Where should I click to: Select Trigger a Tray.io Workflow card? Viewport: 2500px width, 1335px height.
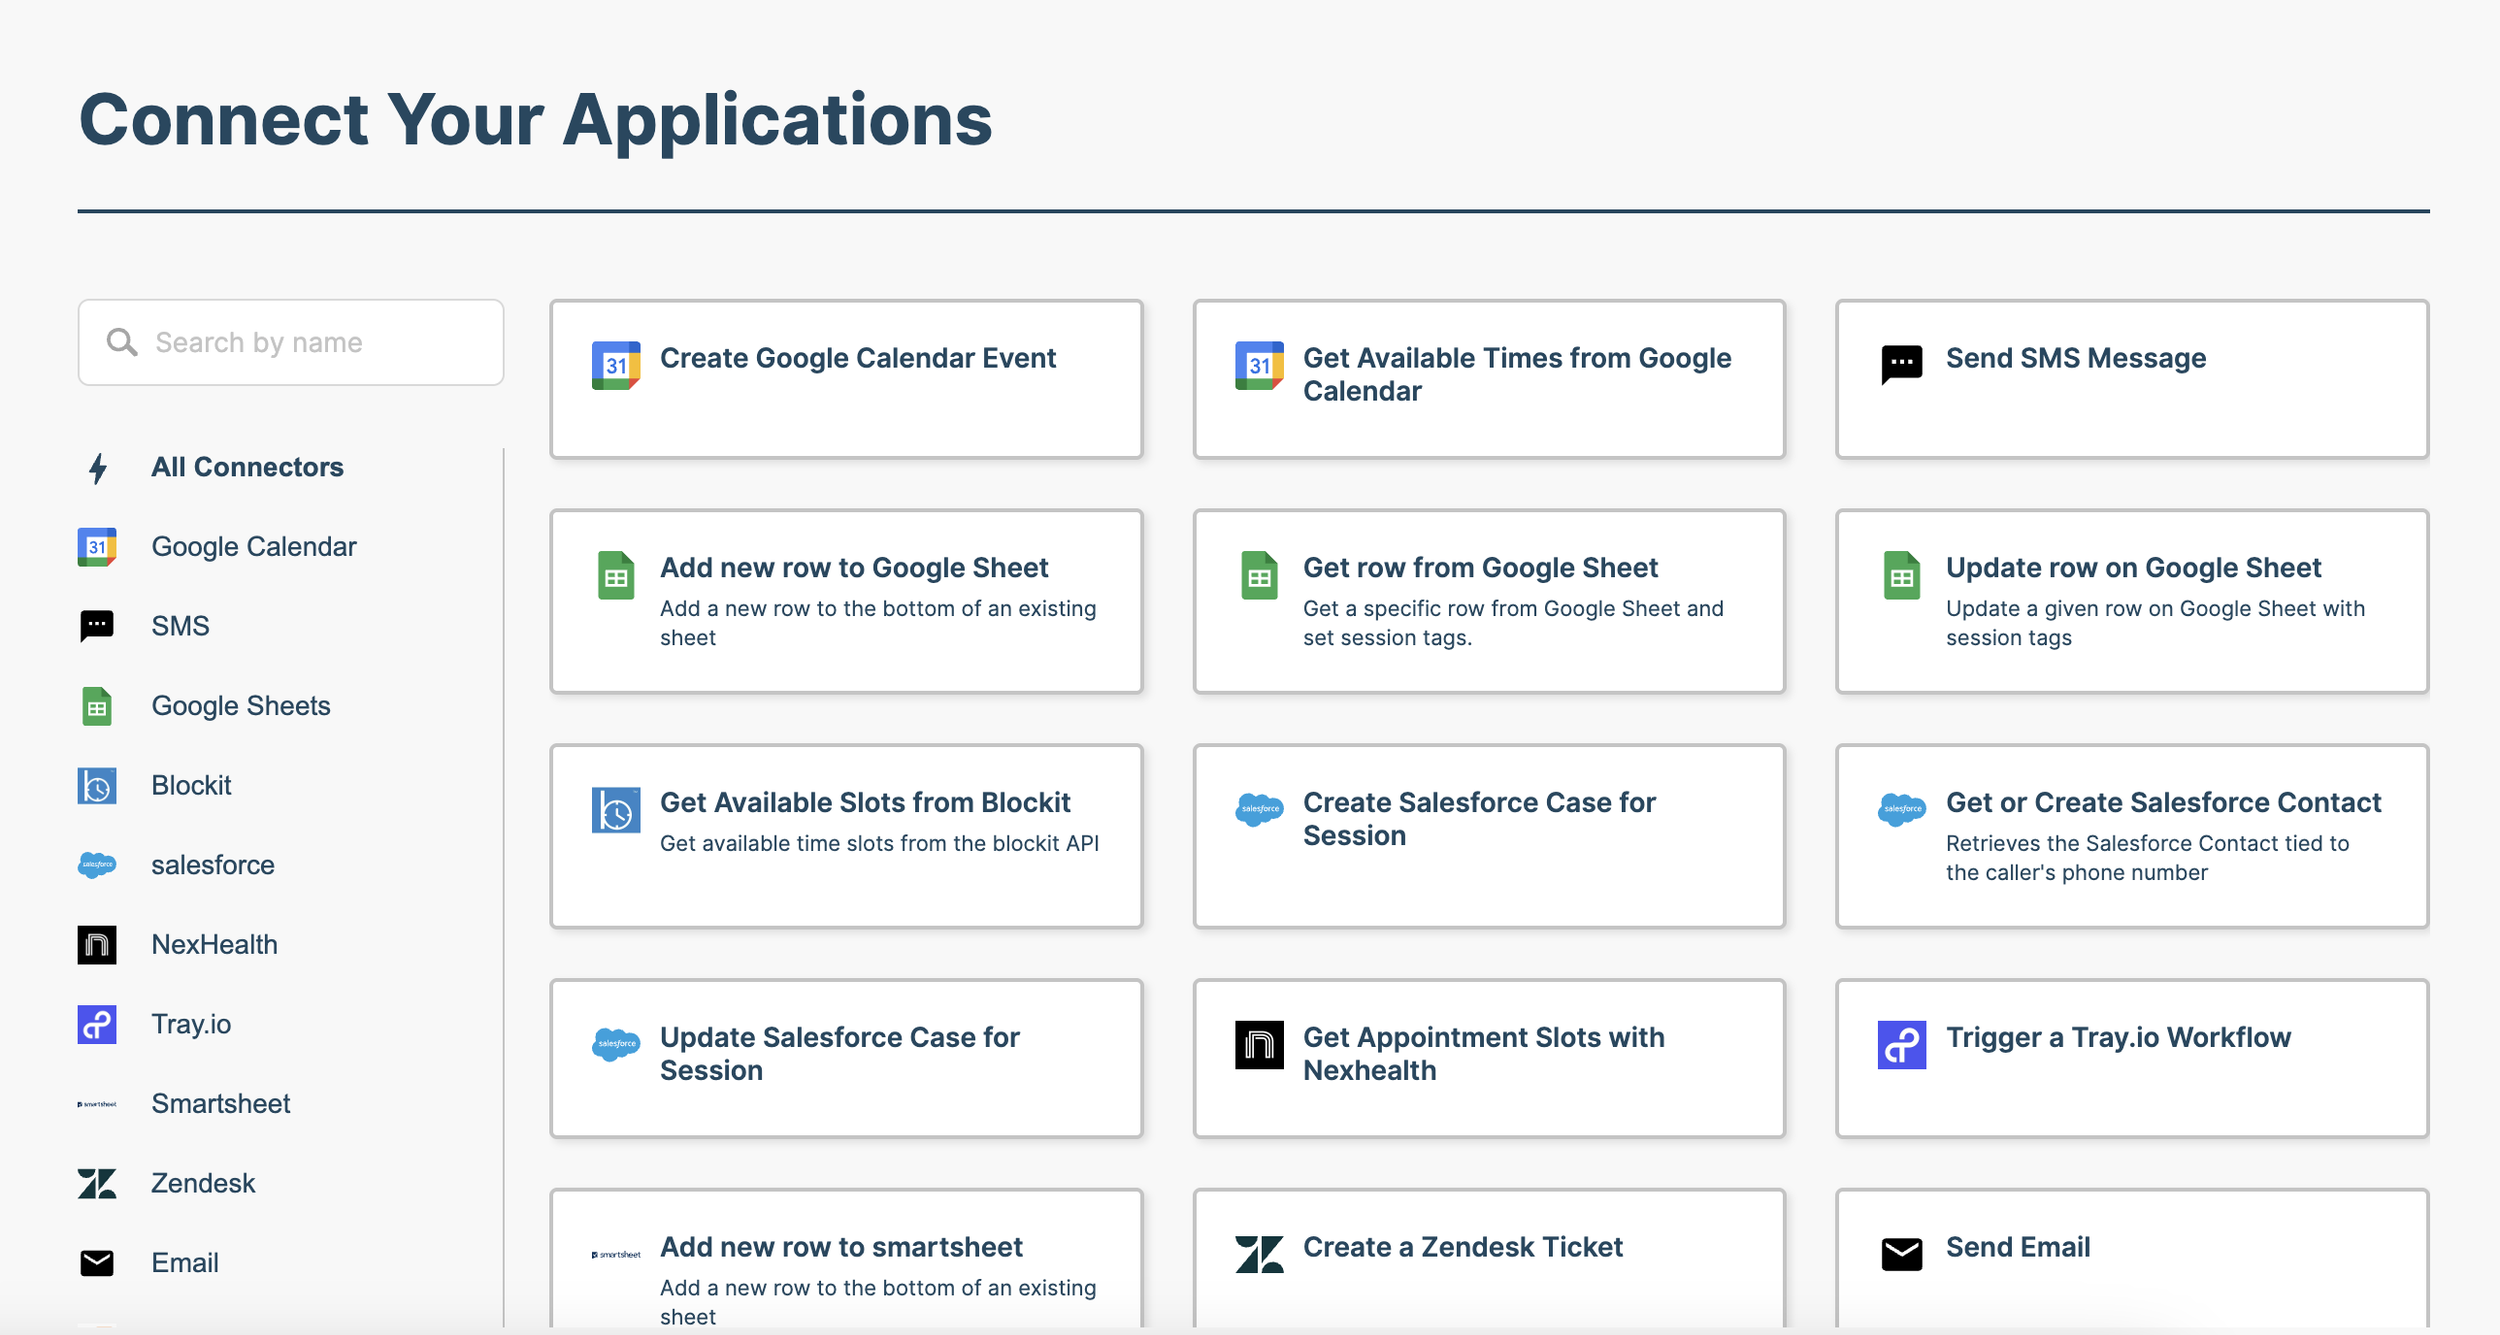(x=2131, y=1058)
